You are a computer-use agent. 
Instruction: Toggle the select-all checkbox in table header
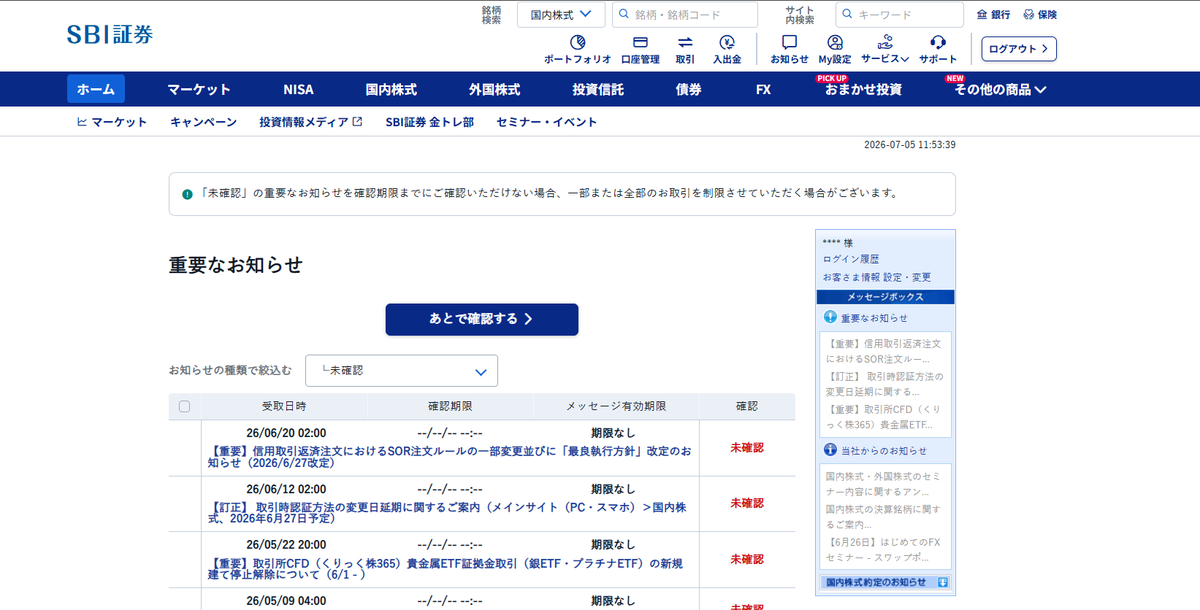point(184,407)
